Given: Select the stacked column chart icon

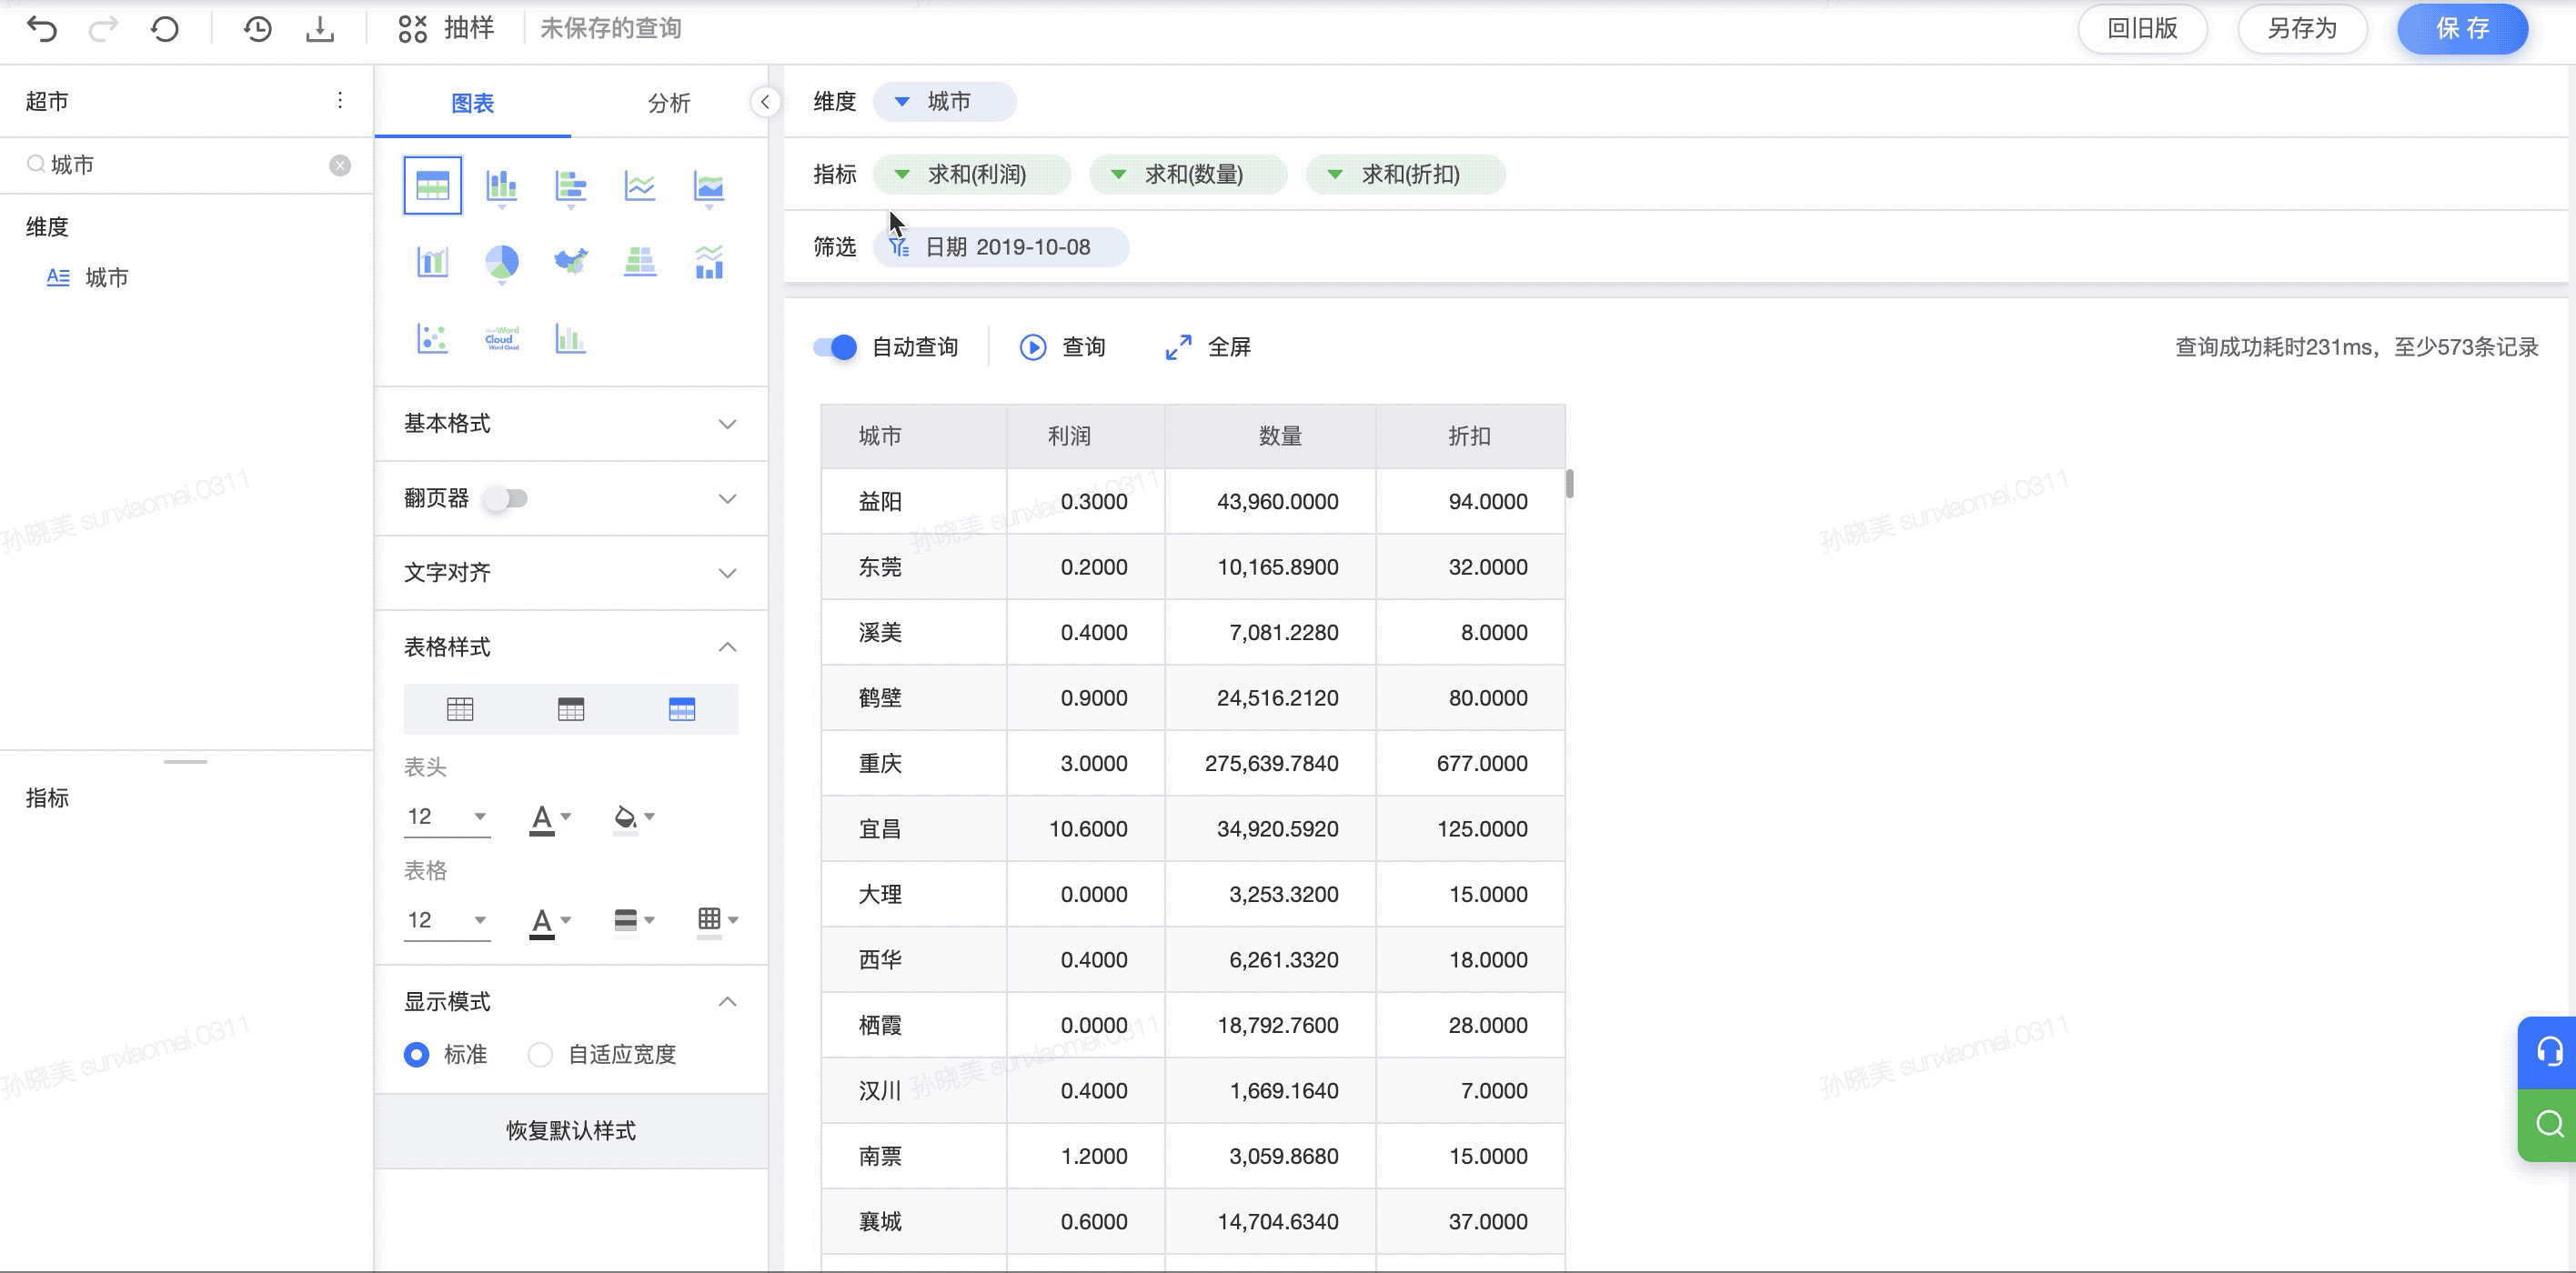Looking at the screenshot, I should (x=502, y=186).
